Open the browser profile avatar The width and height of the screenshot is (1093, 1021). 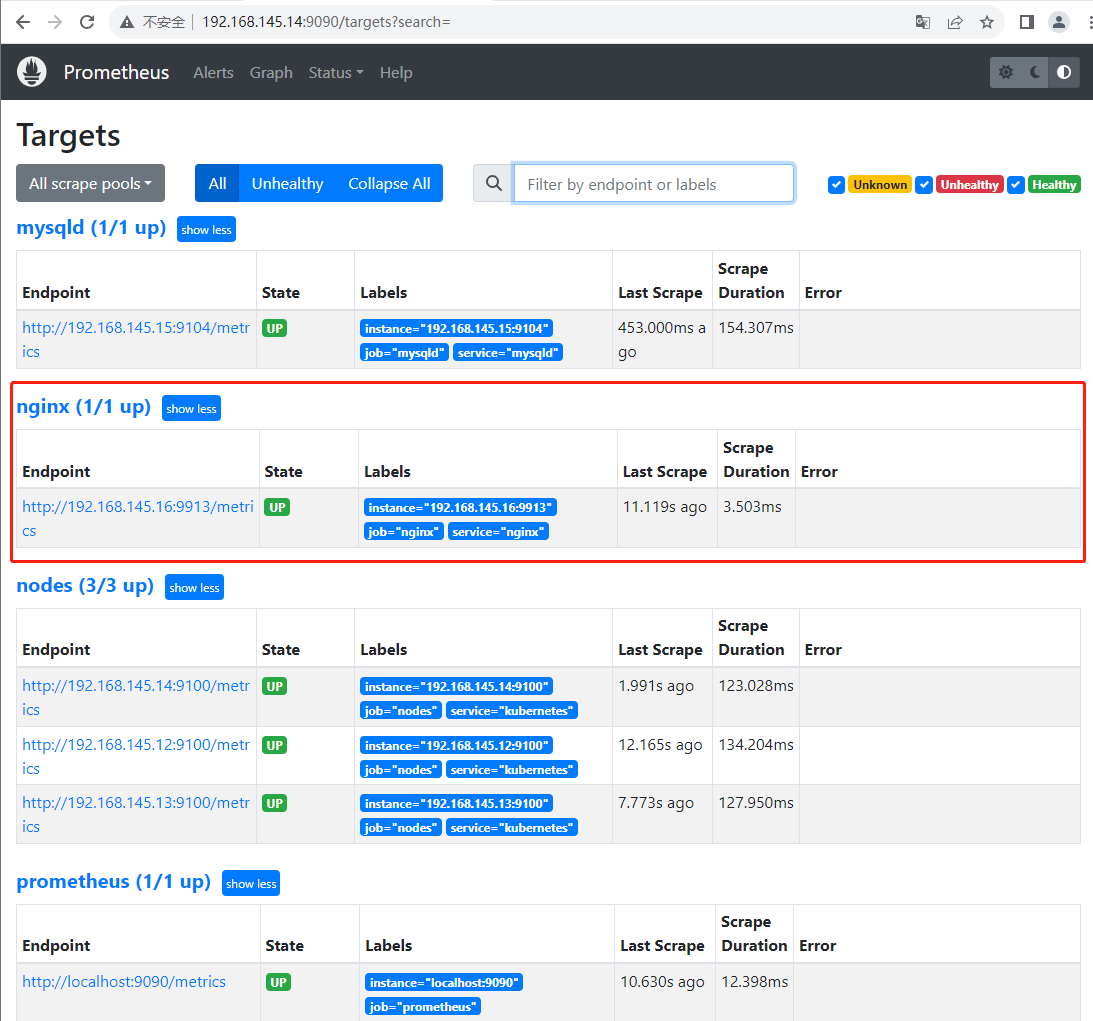tap(1058, 22)
